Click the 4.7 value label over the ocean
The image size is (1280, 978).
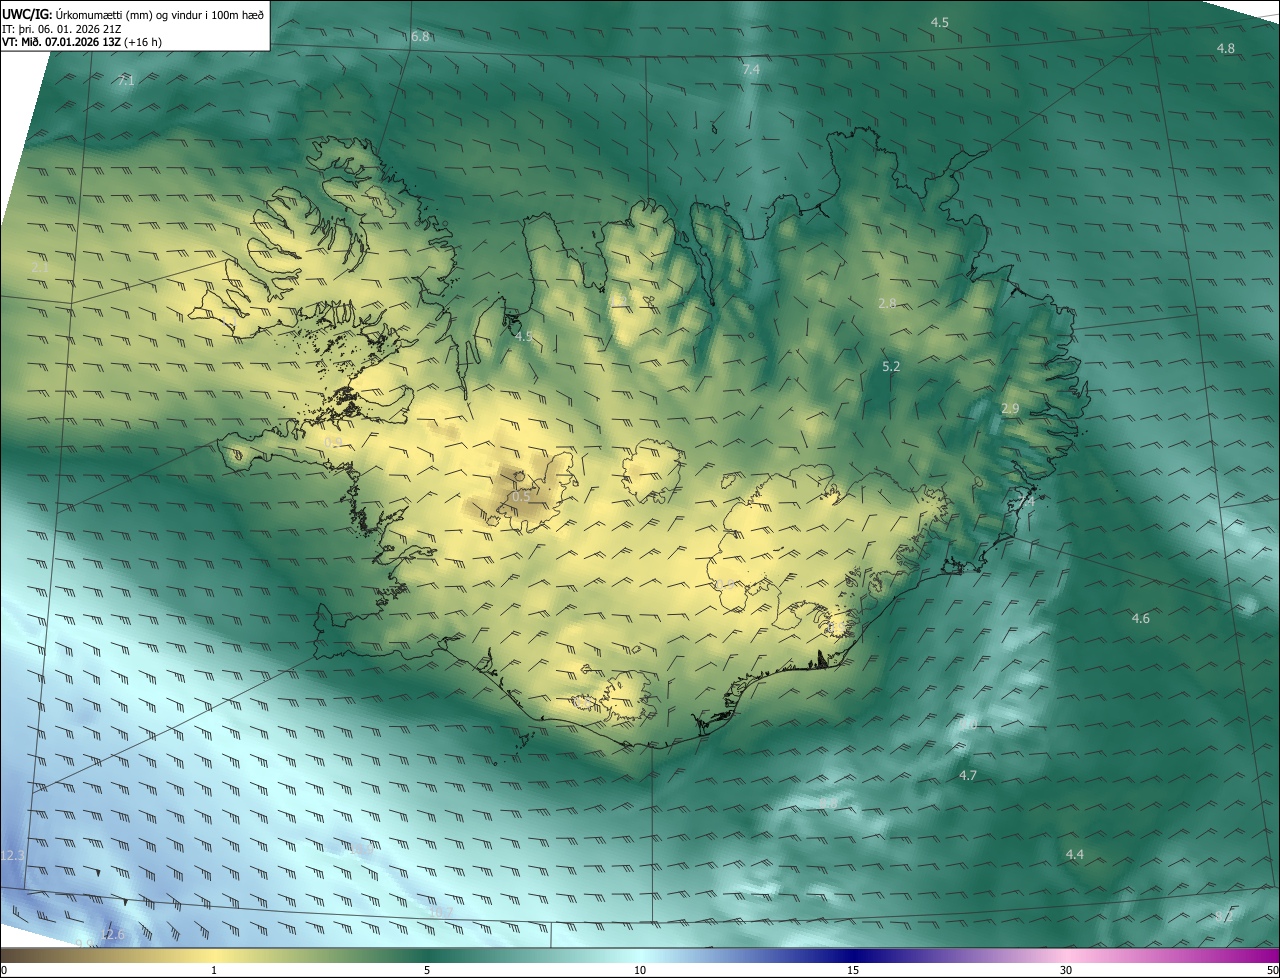pyautogui.click(x=968, y=776)
